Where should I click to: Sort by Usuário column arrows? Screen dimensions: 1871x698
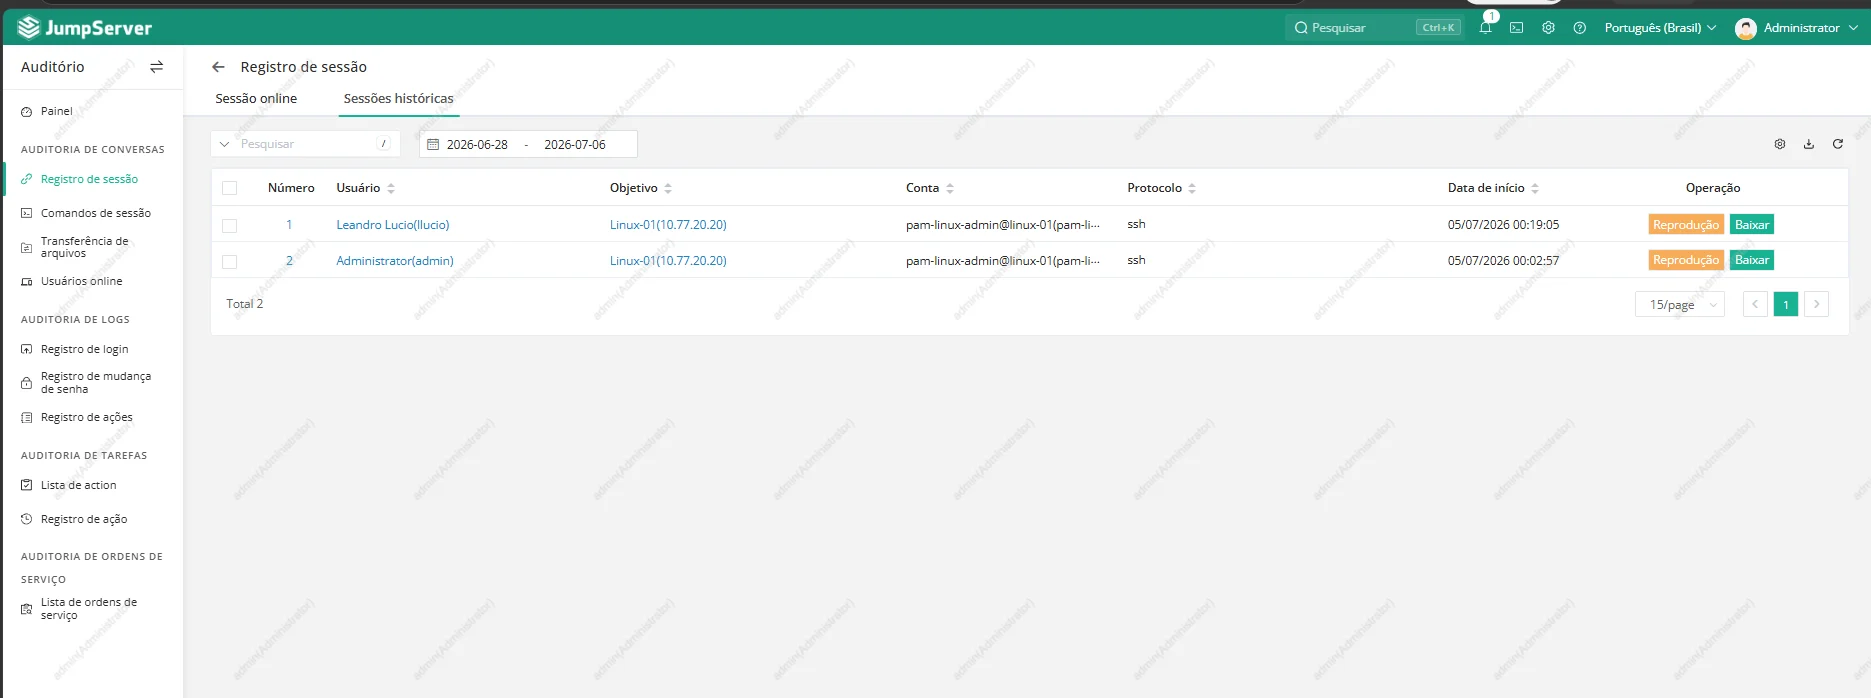coord(391,188)
